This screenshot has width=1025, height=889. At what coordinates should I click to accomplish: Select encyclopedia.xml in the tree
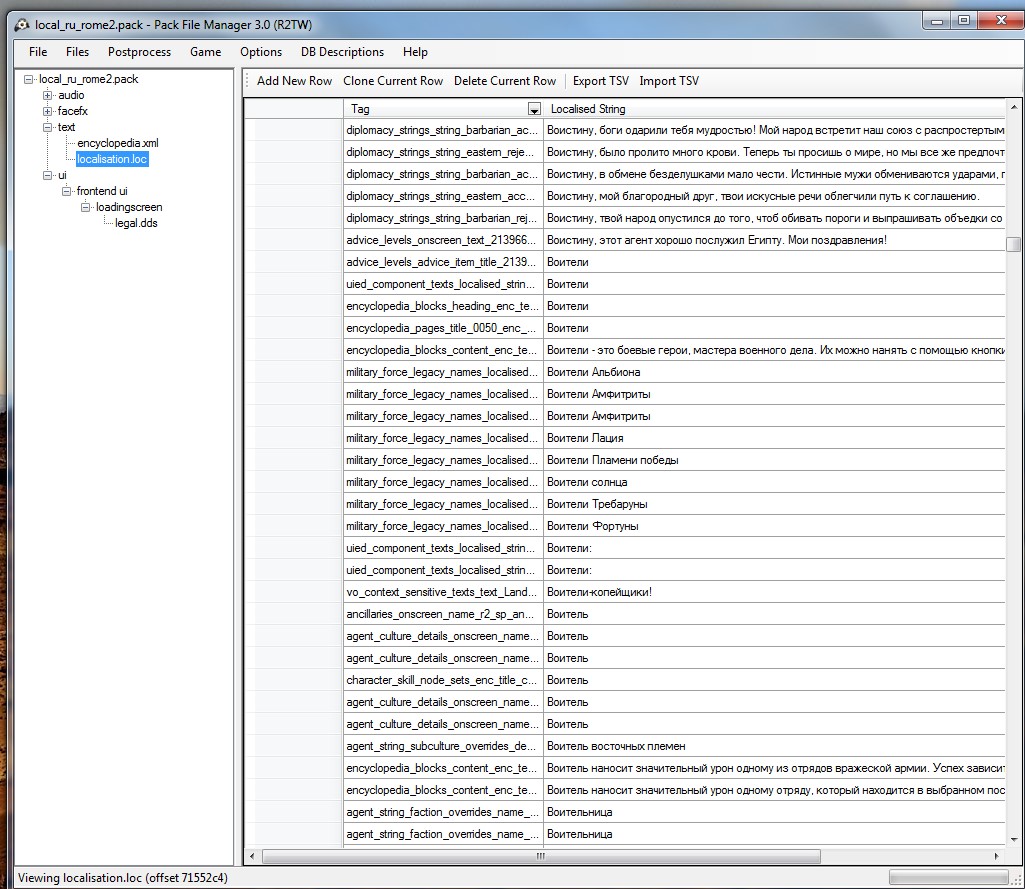tap(118, 143)
